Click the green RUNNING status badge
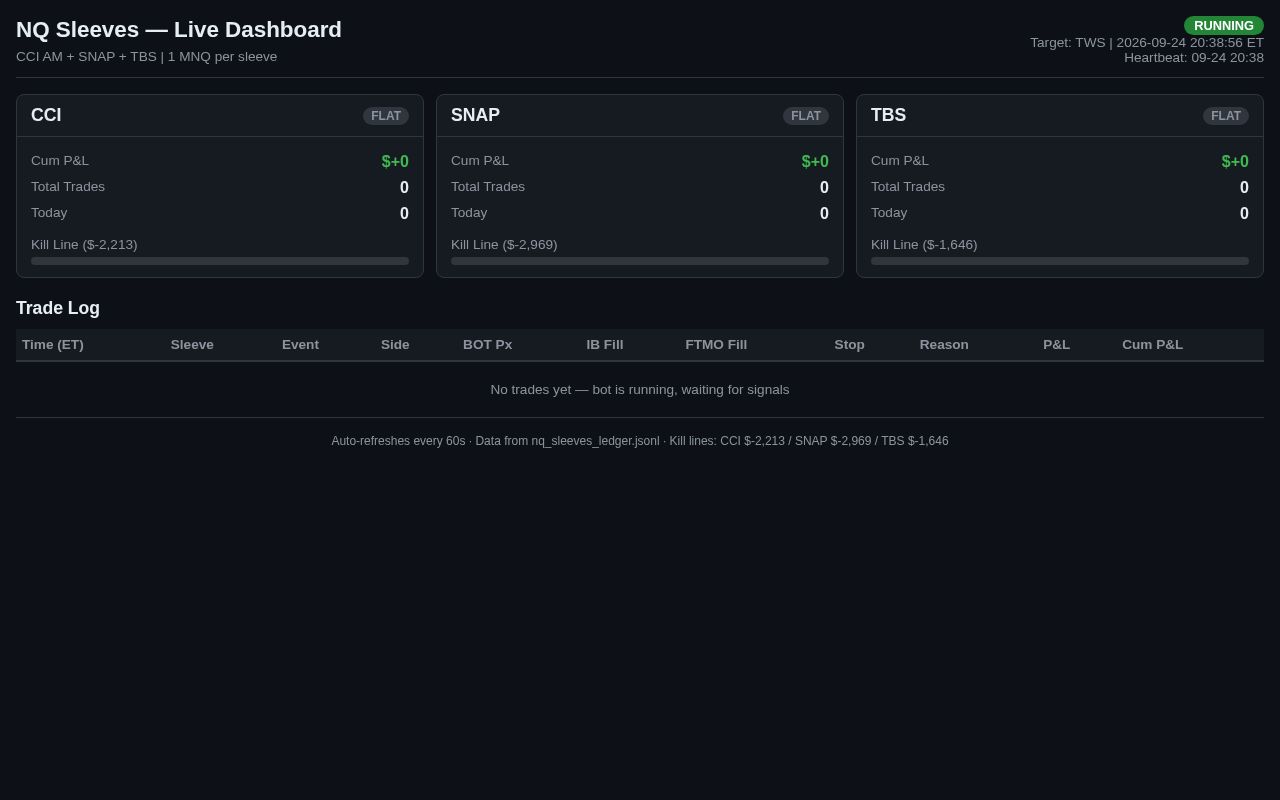The width and height of the screenshot is (1280, 800). (1224, 26)
